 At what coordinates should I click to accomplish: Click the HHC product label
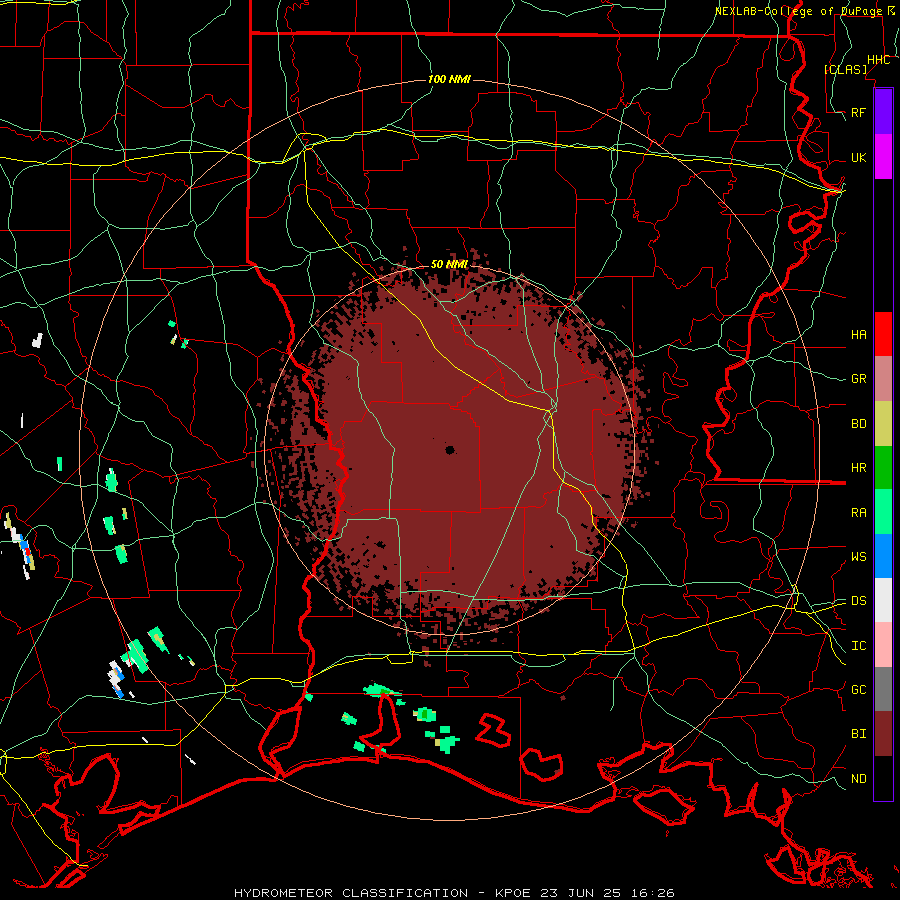click(878, 60)
